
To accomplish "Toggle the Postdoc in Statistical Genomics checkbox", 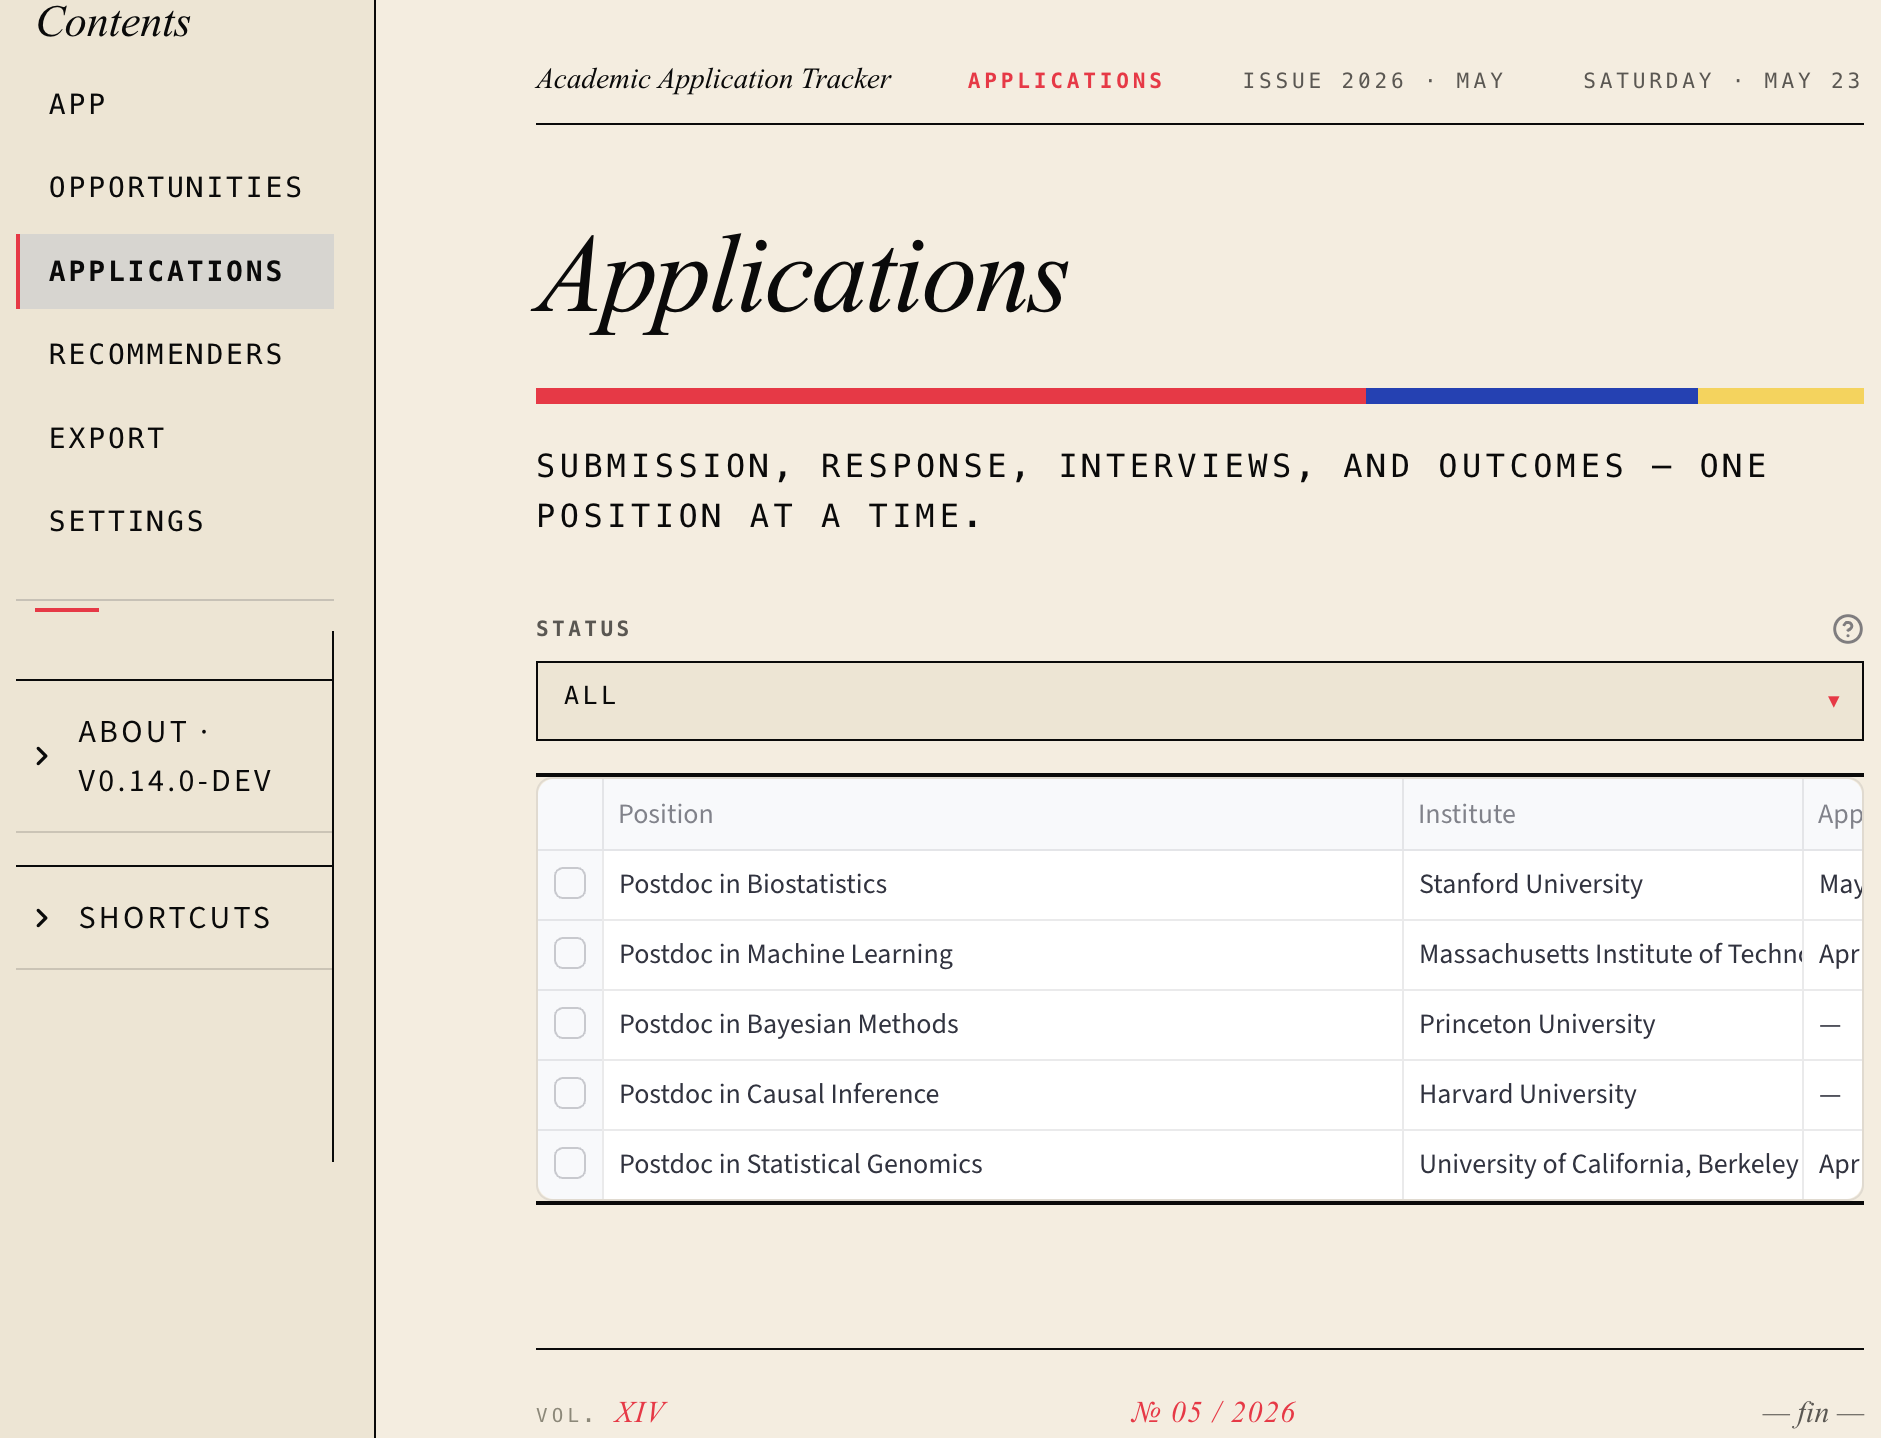I will [570, 1163].
